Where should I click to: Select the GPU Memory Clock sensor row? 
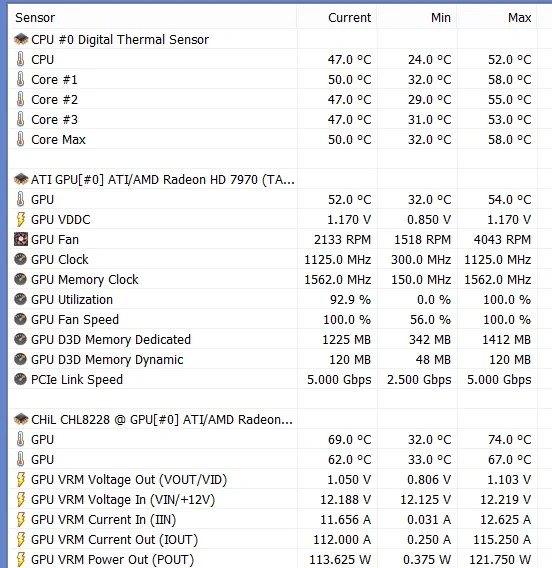click(273, 280)
